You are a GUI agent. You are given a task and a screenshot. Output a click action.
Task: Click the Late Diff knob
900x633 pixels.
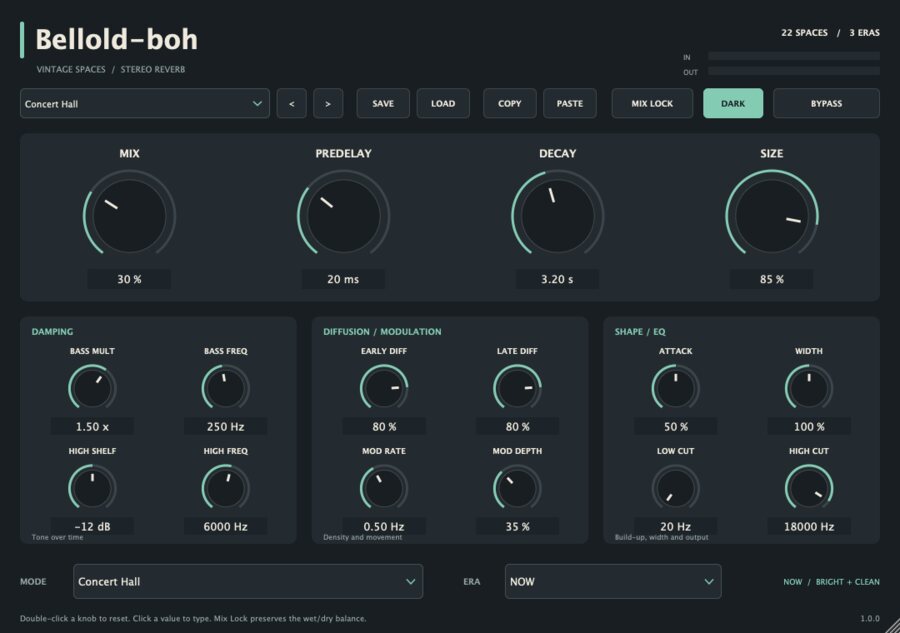(517, 388)
